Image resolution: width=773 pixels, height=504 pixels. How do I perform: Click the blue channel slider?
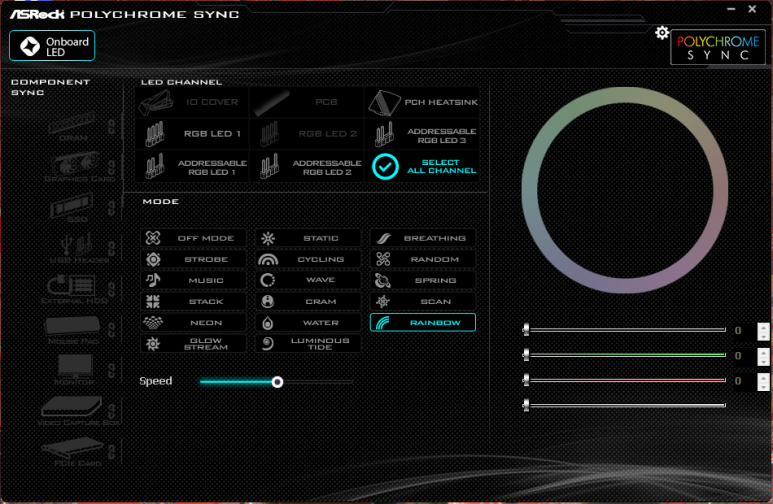625,329
